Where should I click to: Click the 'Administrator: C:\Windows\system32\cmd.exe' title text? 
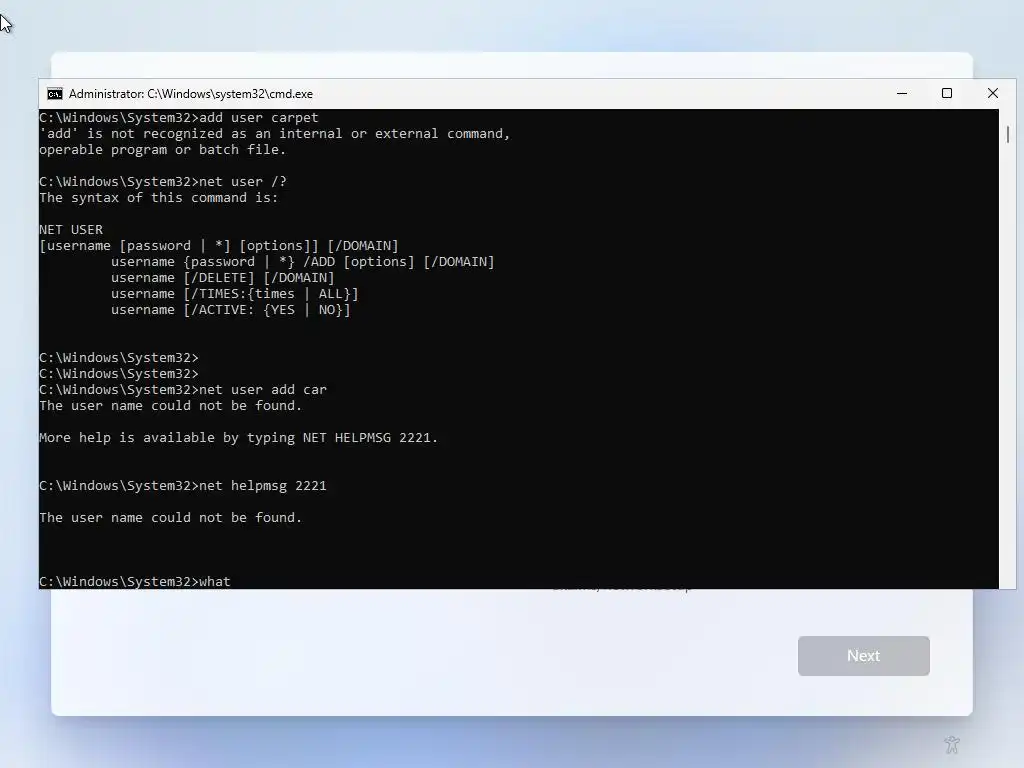[x=191, y=94]
